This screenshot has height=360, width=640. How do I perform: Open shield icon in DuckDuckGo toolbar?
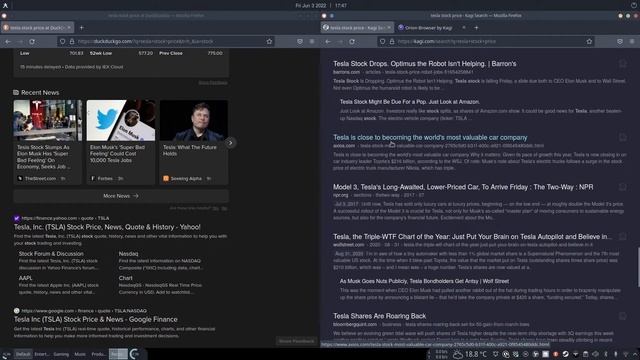click(300, 42)
